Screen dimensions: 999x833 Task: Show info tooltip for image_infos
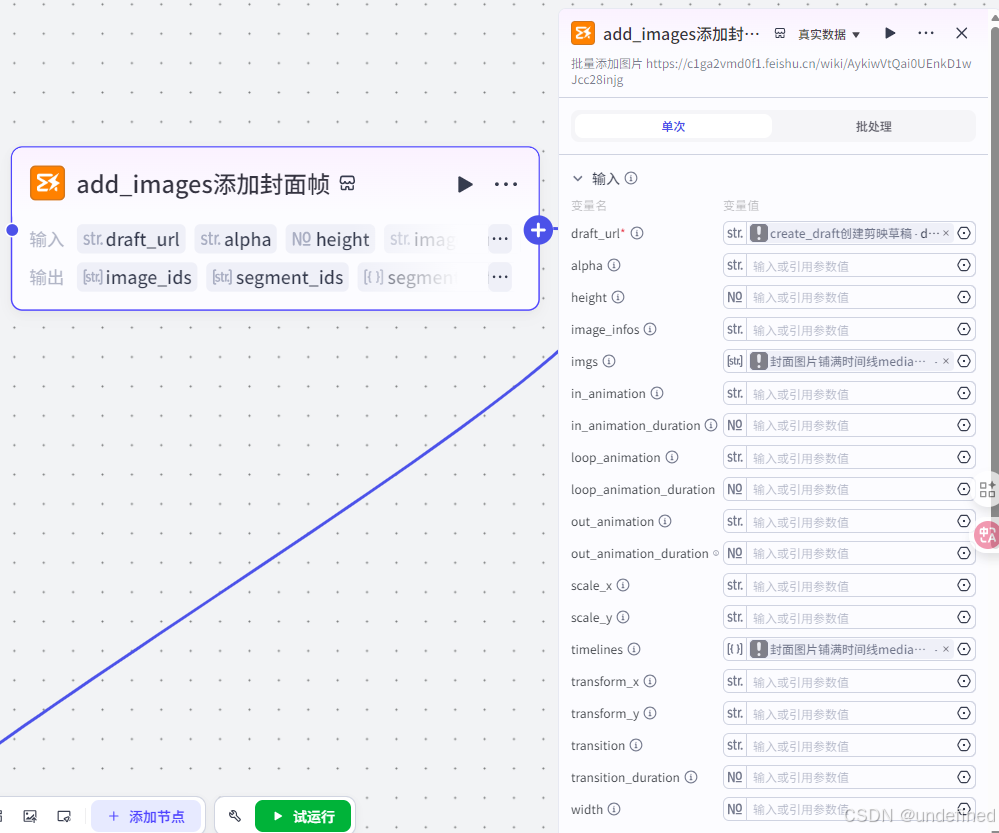coord(650,329)
